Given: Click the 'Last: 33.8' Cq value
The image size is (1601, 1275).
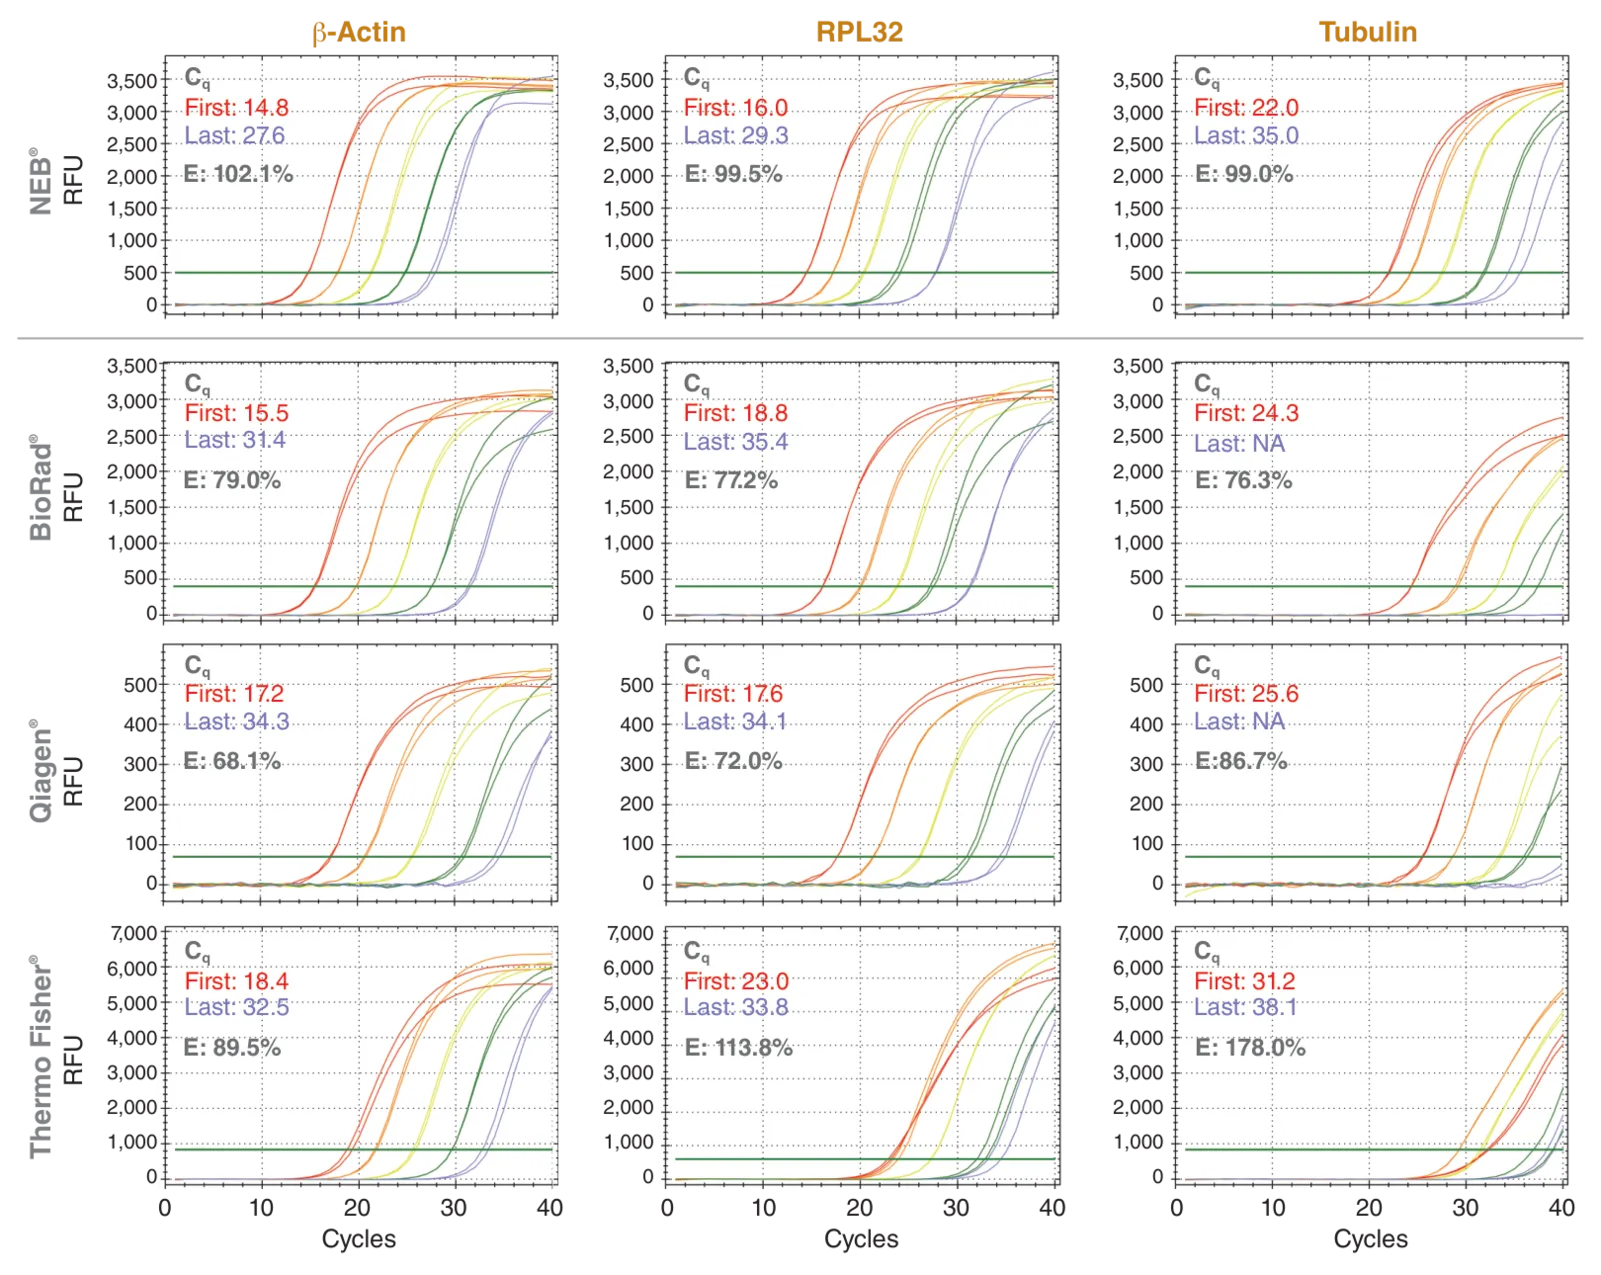Looking at the screenshot, I should (x=736, y=1008).
